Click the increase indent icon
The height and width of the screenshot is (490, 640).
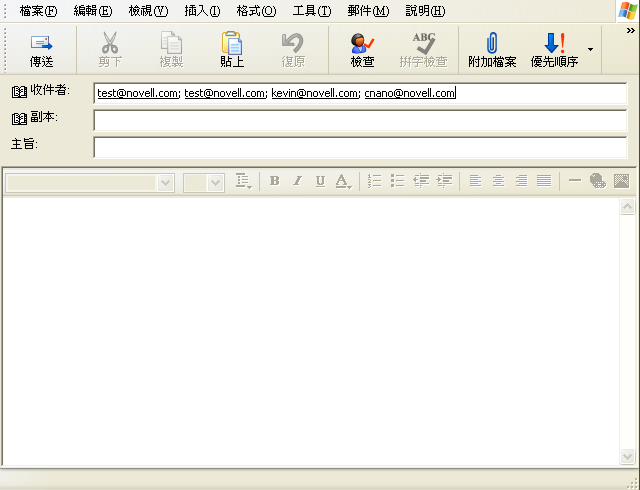click(x=444, y=180)
